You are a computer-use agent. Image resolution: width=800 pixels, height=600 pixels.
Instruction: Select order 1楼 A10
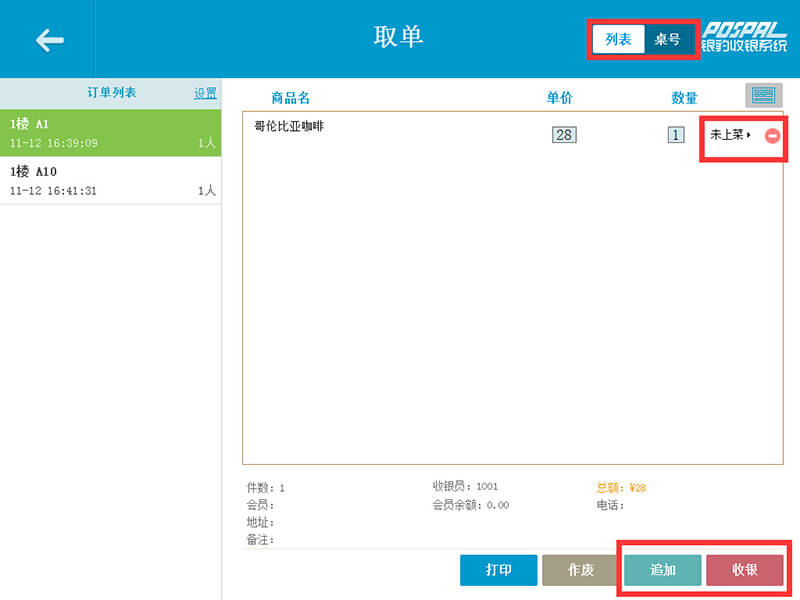(x=110, y=181)
